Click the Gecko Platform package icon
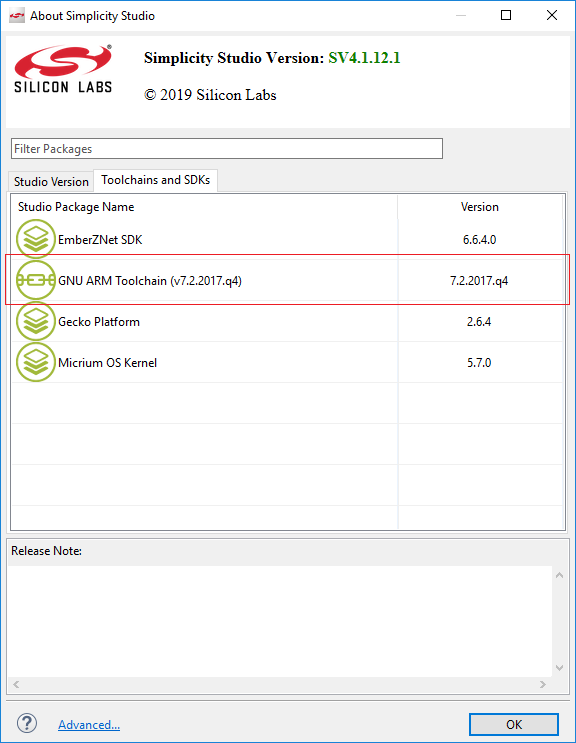The width and height of the screenshot is (576, 743). [x=36, y=322]
